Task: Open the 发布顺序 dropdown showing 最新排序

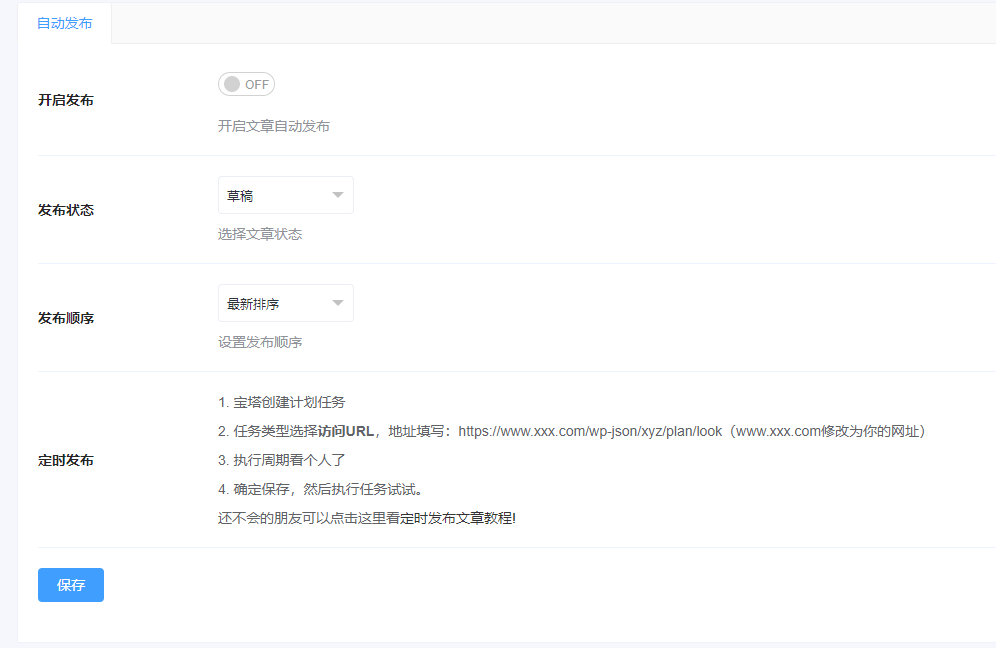Action: (x=286, y=303)
